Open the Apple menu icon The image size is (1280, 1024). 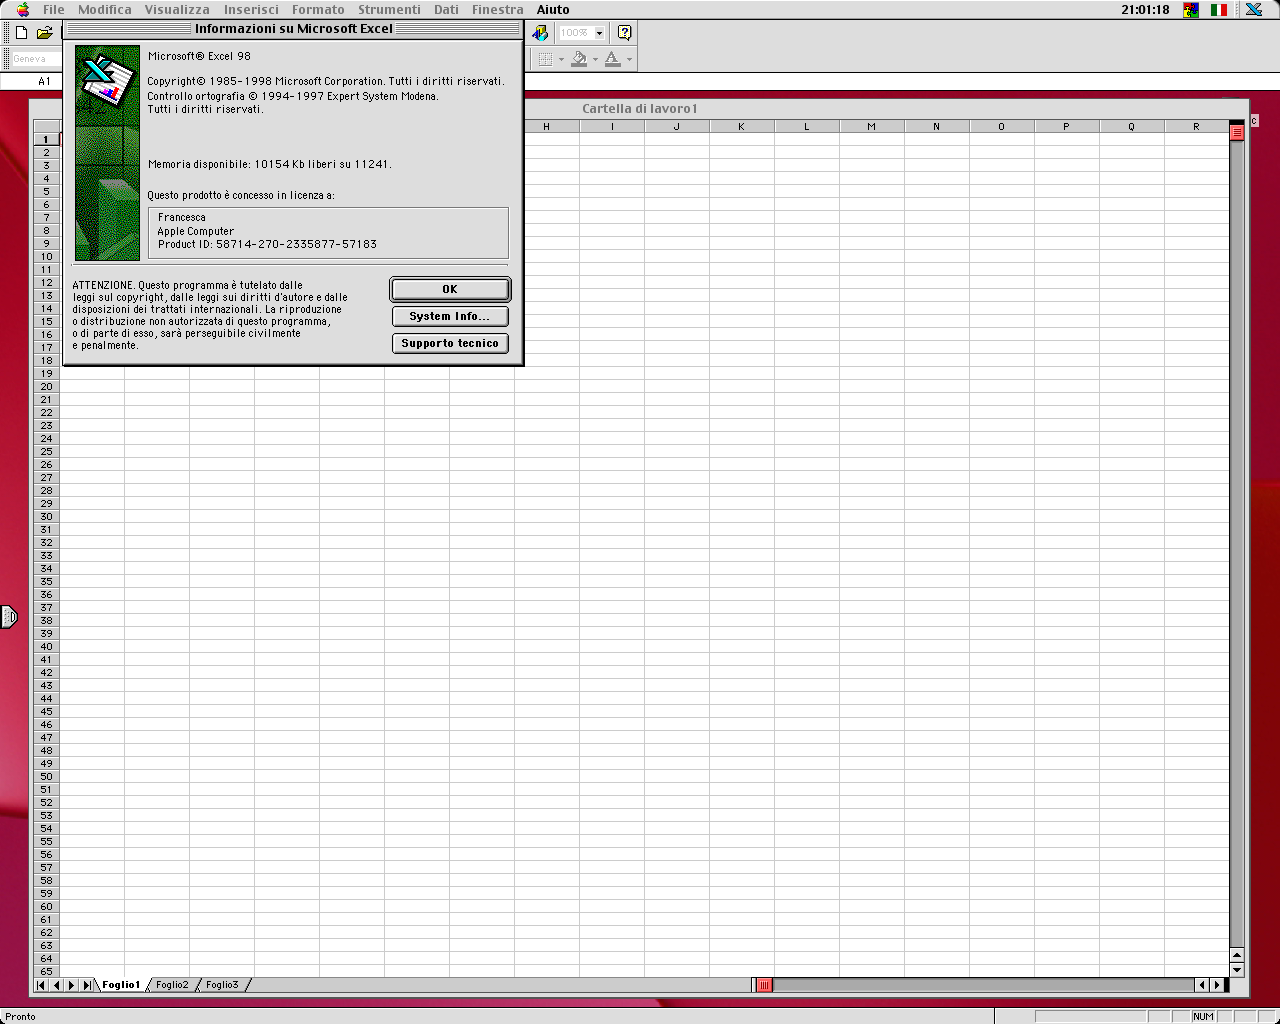(23, 9)
